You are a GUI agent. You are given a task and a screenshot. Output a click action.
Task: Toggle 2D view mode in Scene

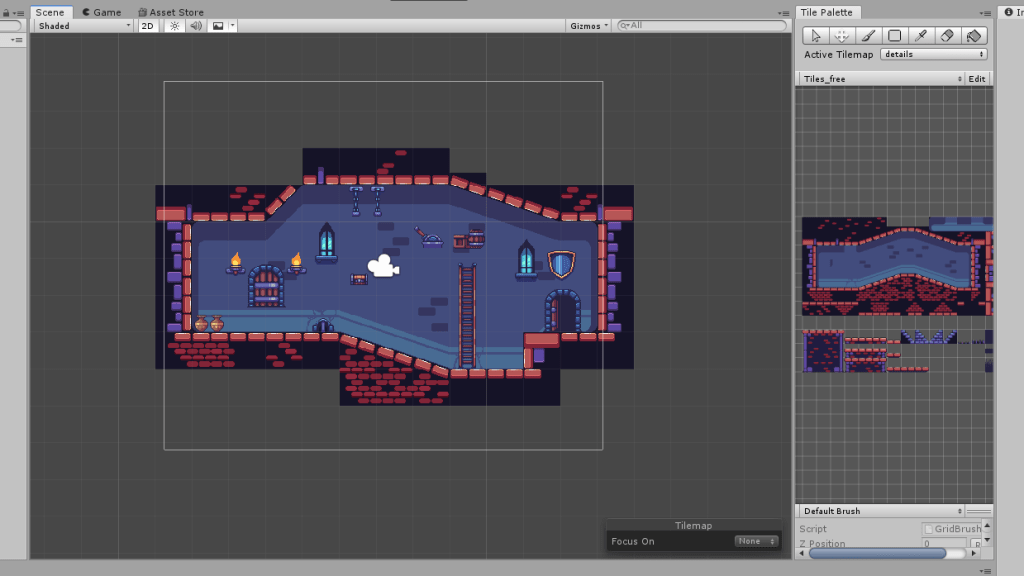pyautogui.click(x=148, y=26)
